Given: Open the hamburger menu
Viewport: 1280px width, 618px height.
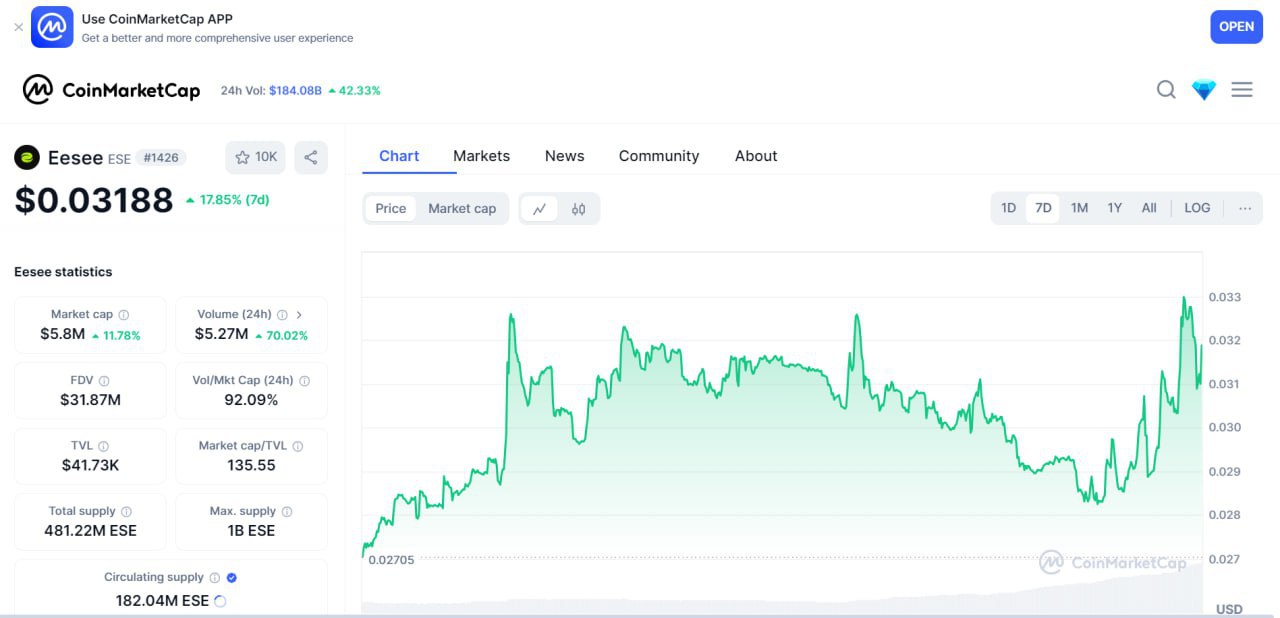Looking at the screenshot, I should 1242,90.
